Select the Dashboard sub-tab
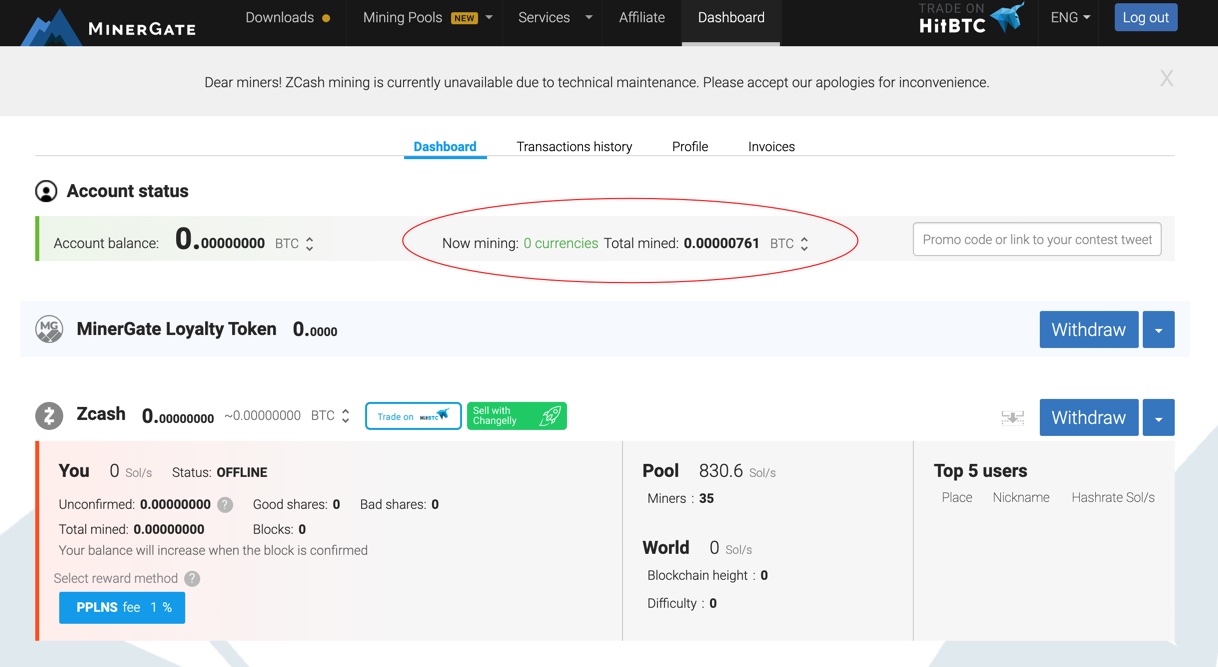Viewport: 1218px width, 667px height. [445, 147]
